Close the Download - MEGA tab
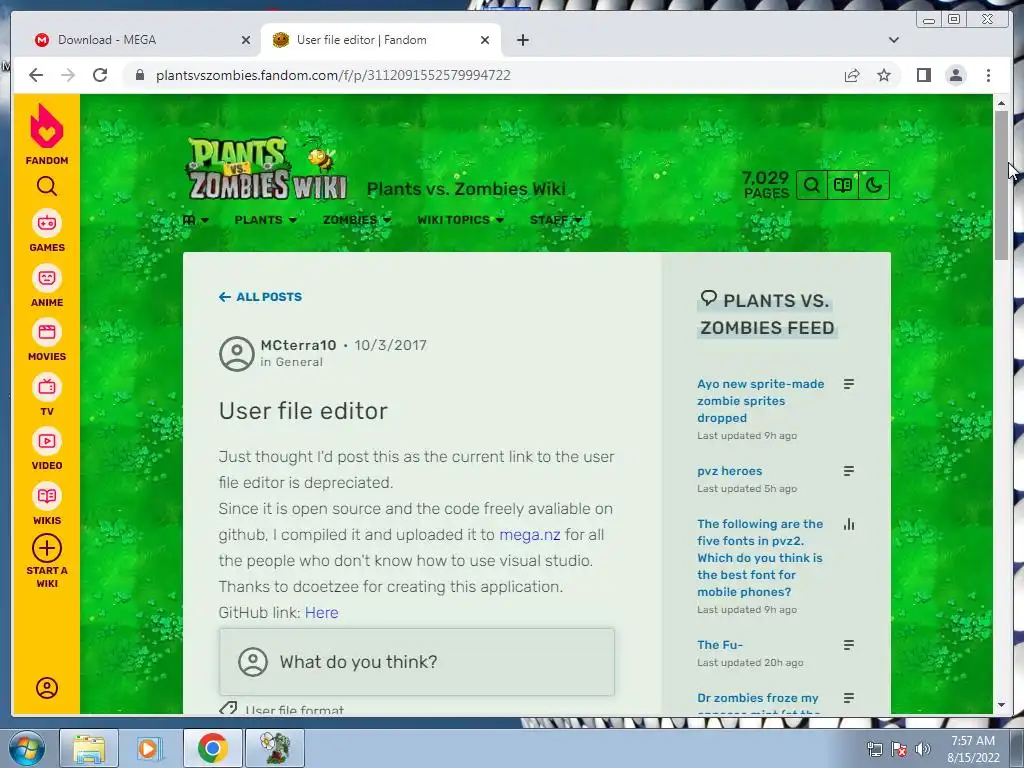The width and height of the screenshot is (1024, 768). click(x=246, y=40)
